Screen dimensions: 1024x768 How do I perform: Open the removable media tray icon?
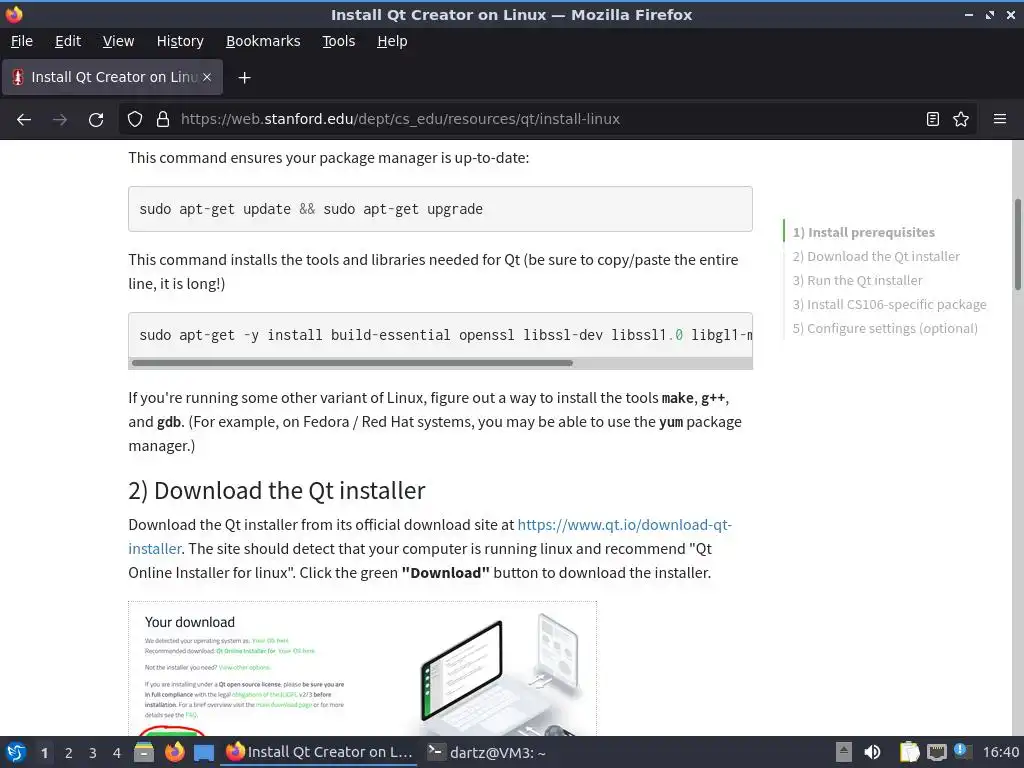point(844,752)
